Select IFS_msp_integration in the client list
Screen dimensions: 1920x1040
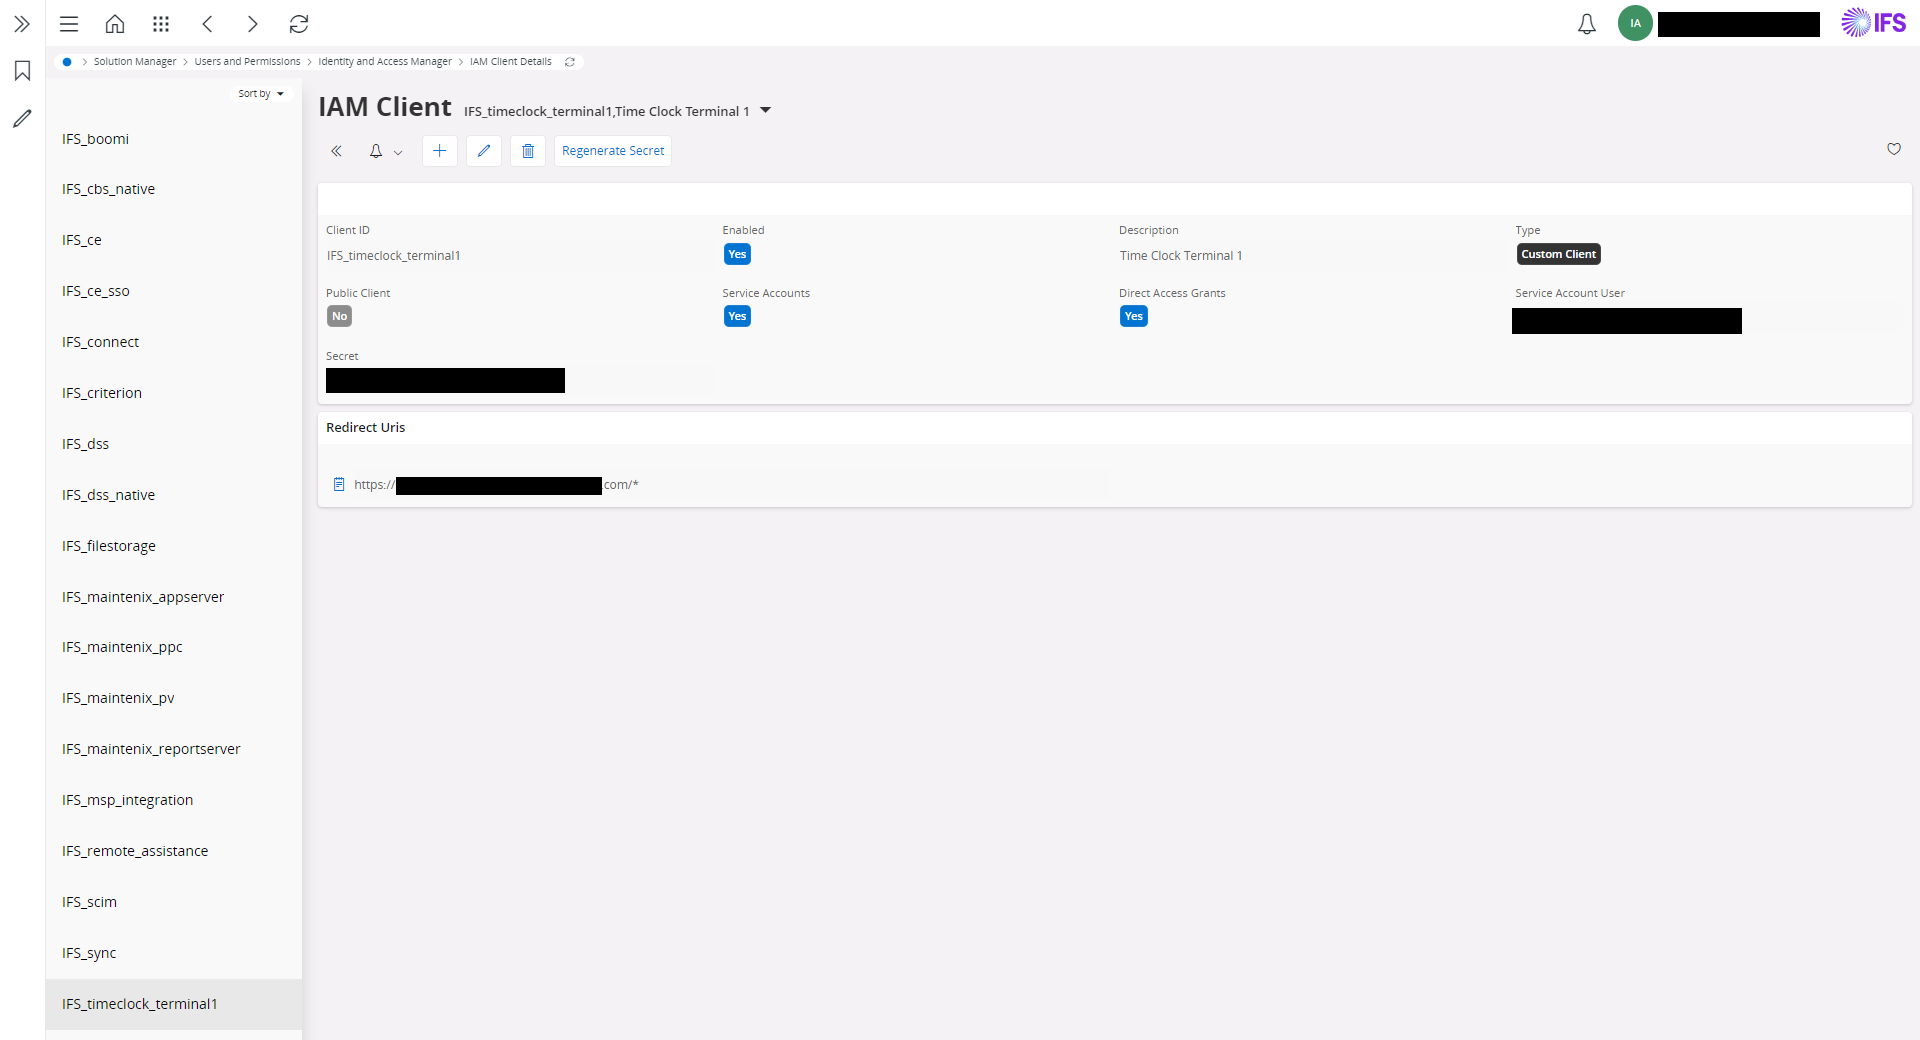pos(174,800)
